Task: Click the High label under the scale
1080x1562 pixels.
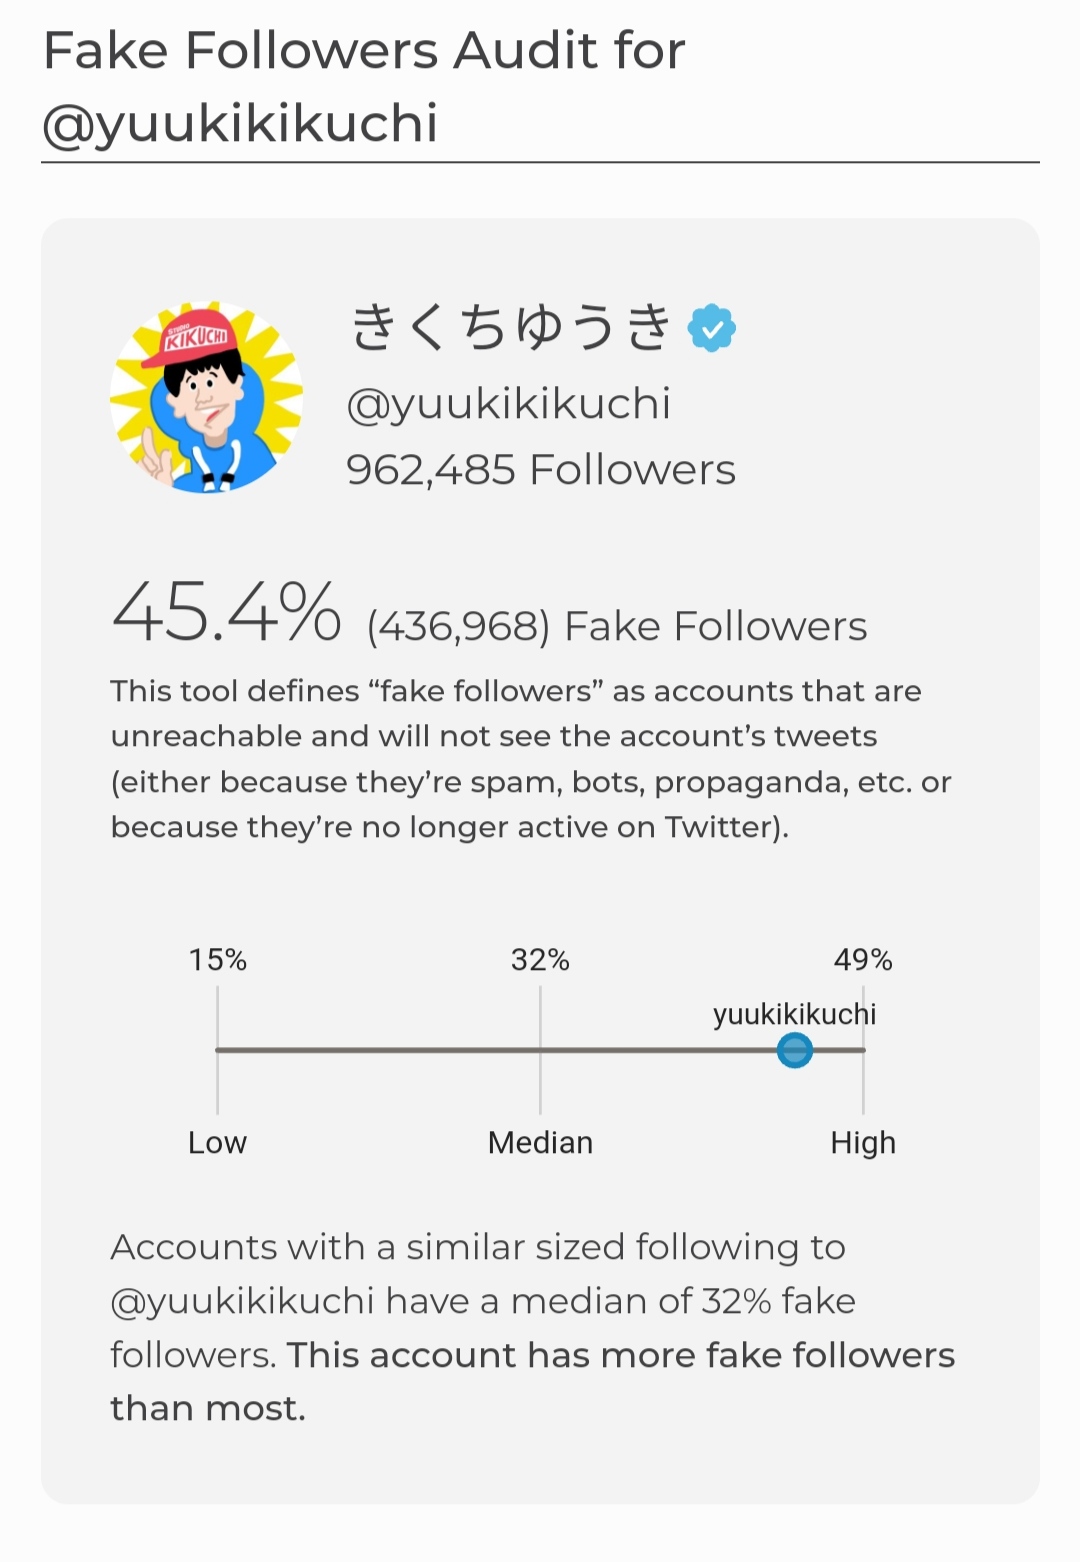Action: [863, 1142]
